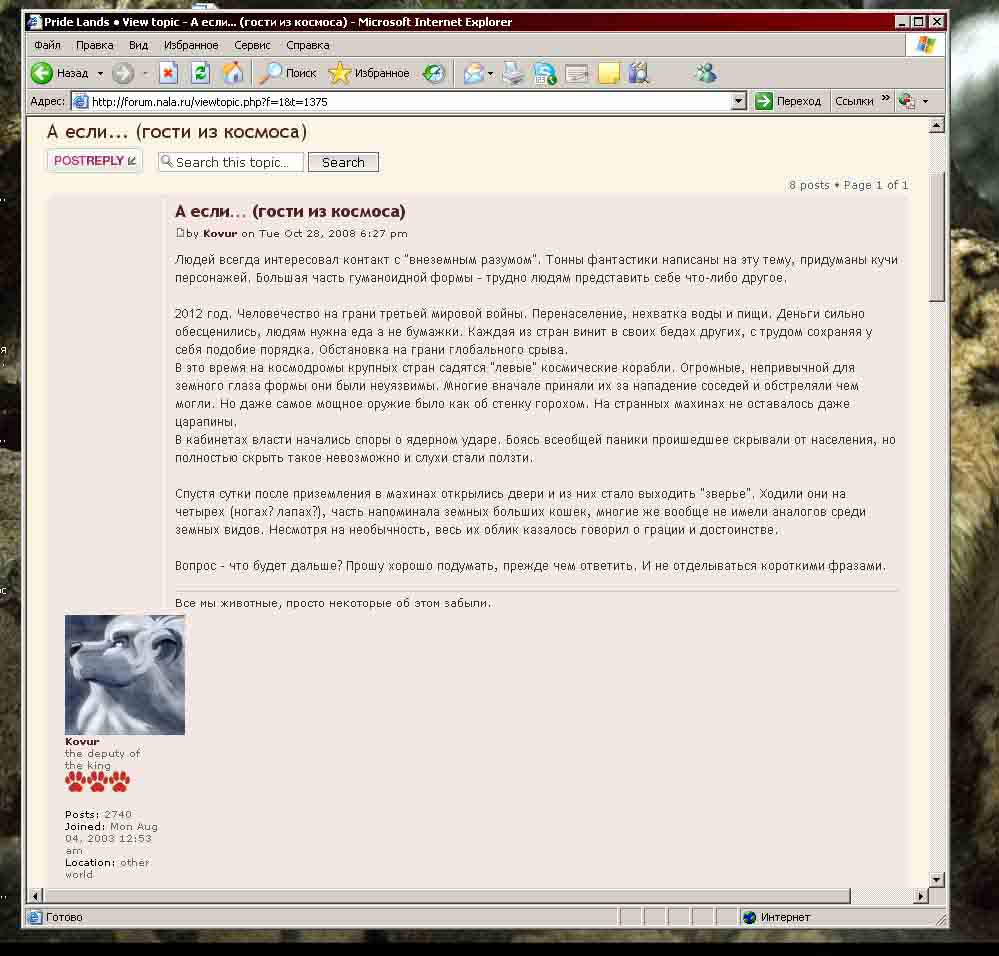
Task: Go to the Home page icon
Action: [x=232, y=73]
